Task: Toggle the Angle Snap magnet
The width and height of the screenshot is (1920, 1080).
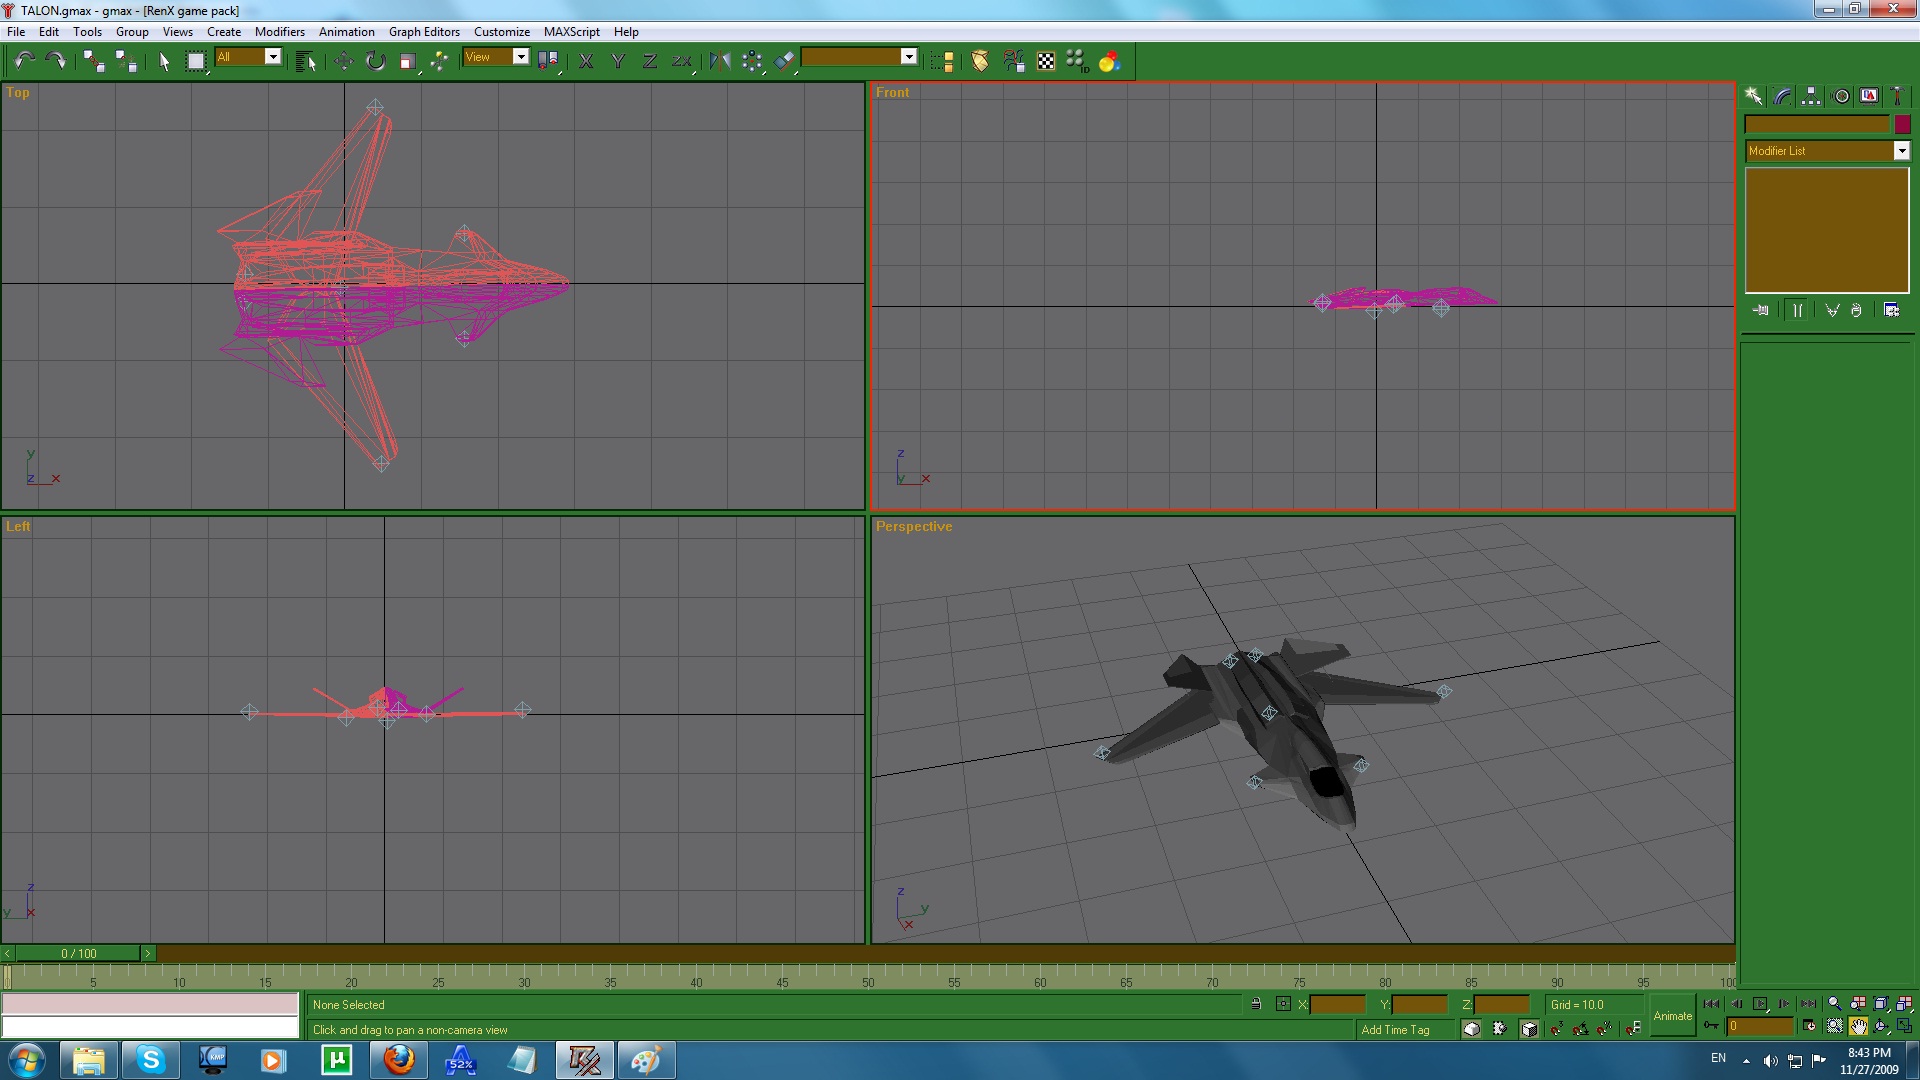Action: pyautogui.click(x=1581, y=1028)
